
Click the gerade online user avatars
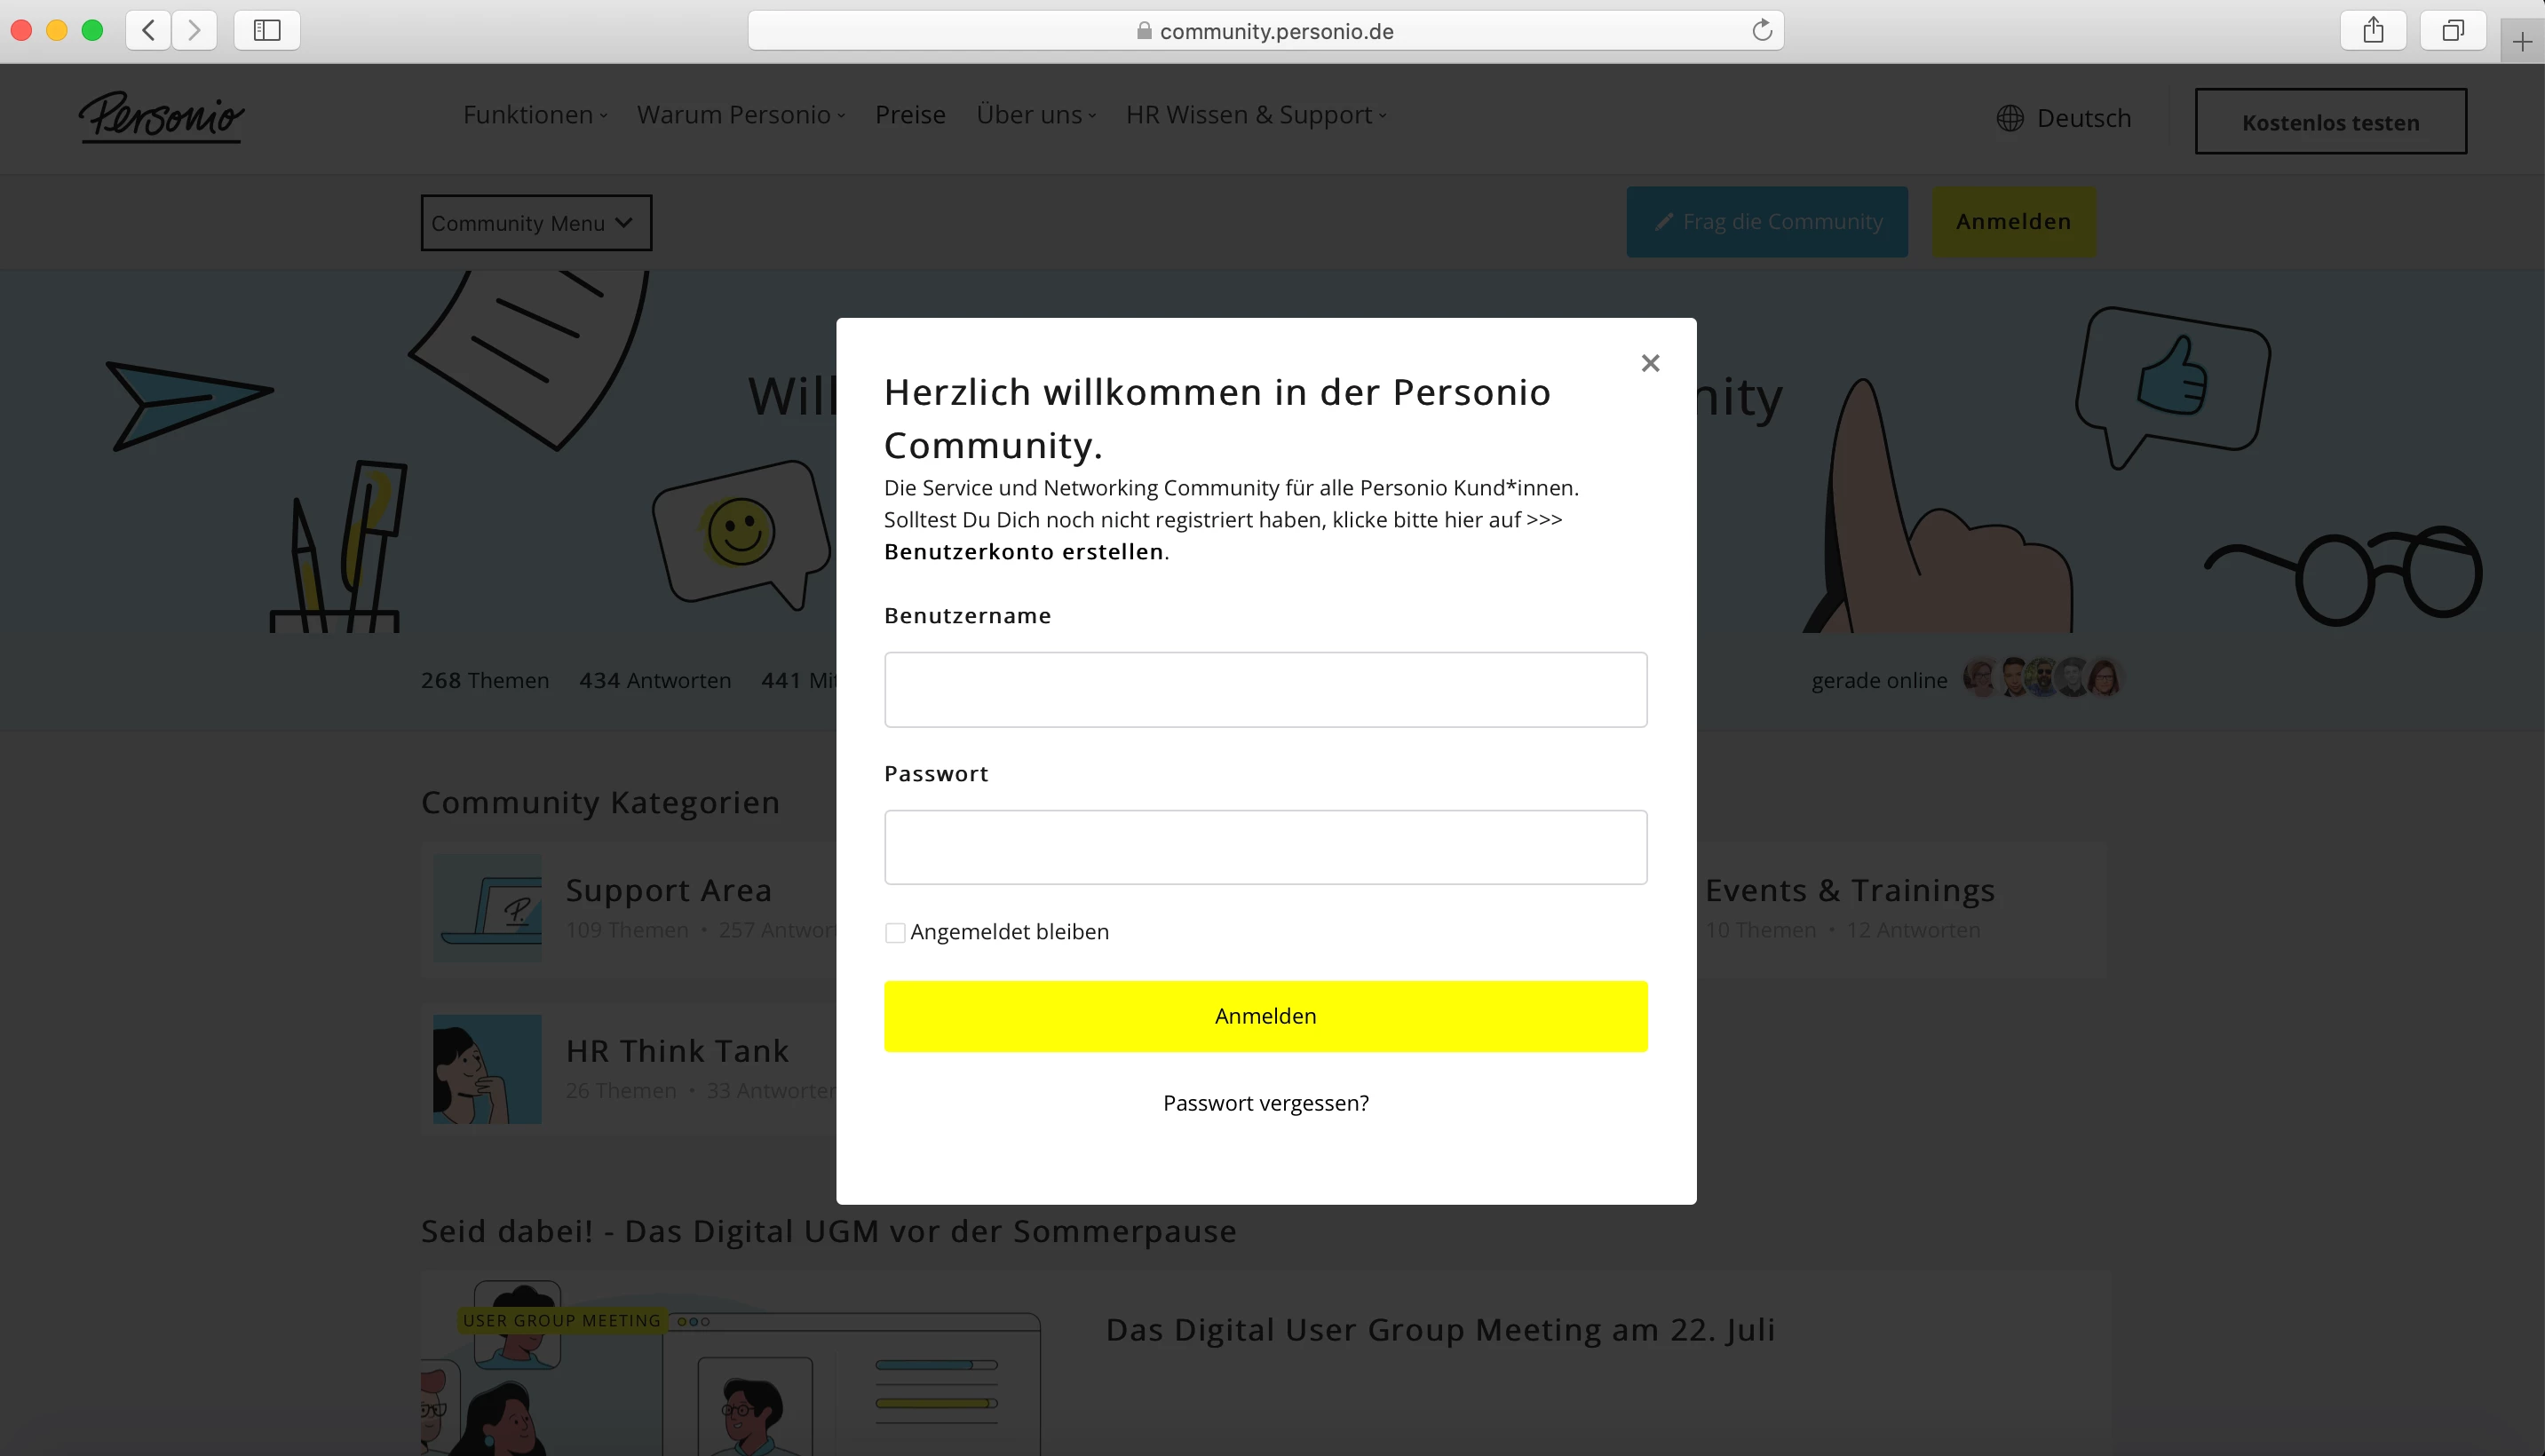tap(2042, 678)
